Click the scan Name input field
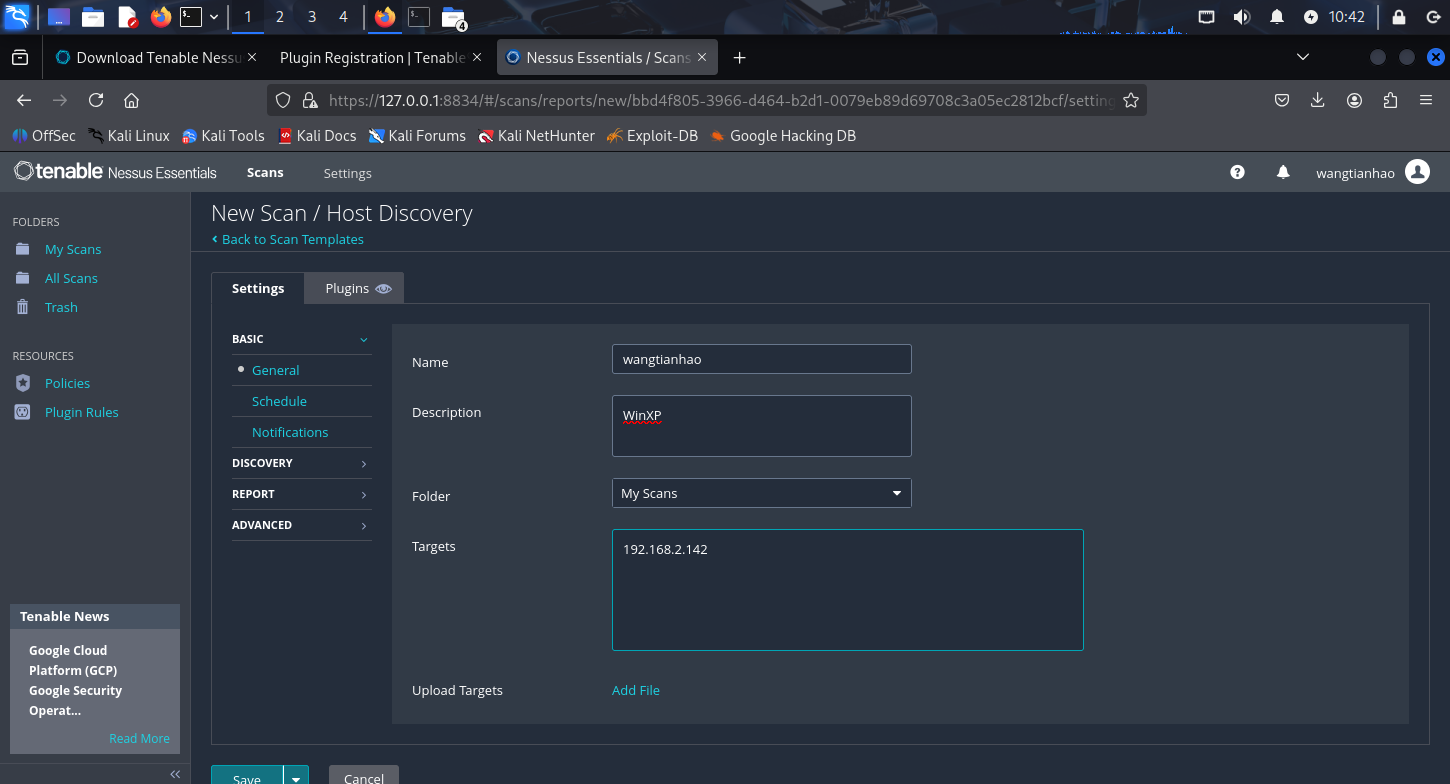The height and width of the screenshot is (784, 1450). (761, 359)
